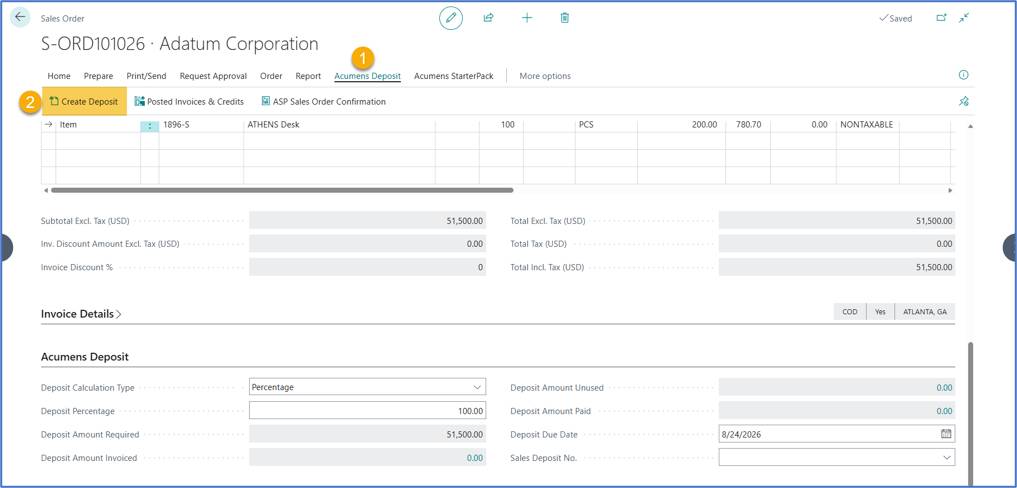Click the Acumens Deposit section heading
This screenshot has width=1017, height=488.
pyautogui.click(x=84, y=357)
